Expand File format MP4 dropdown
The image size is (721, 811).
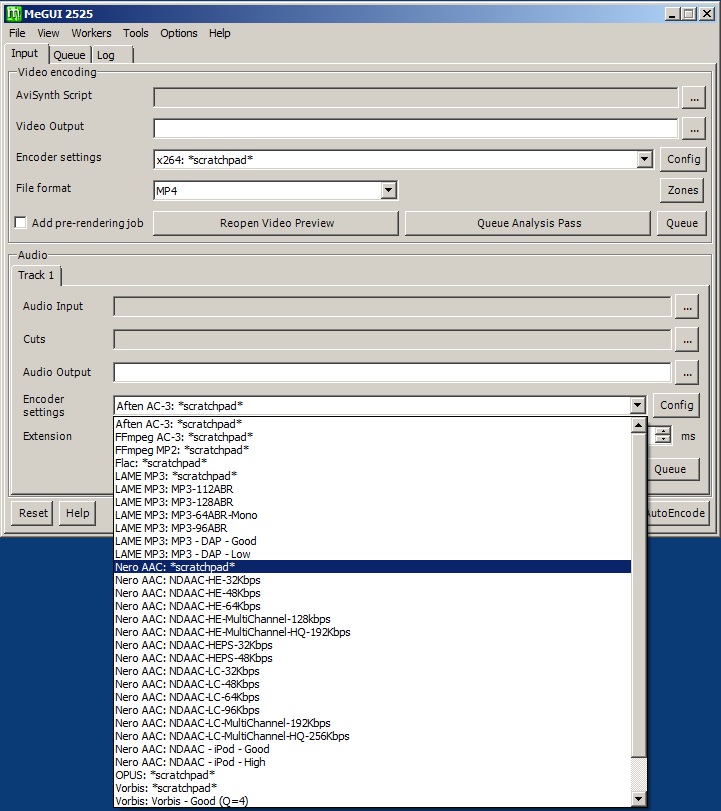[388, 190]
